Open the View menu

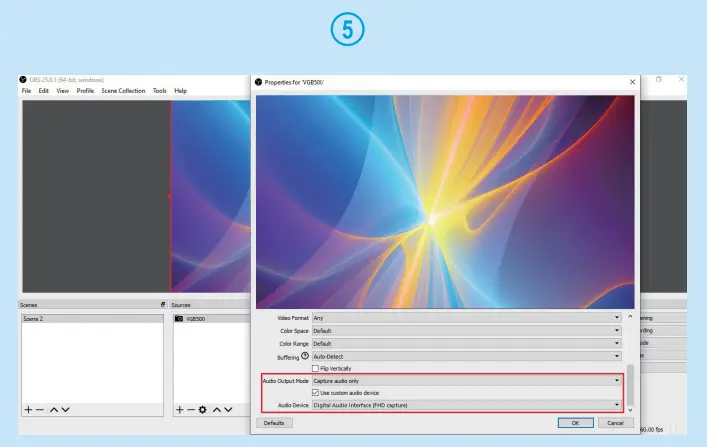[x=63, y=91]
